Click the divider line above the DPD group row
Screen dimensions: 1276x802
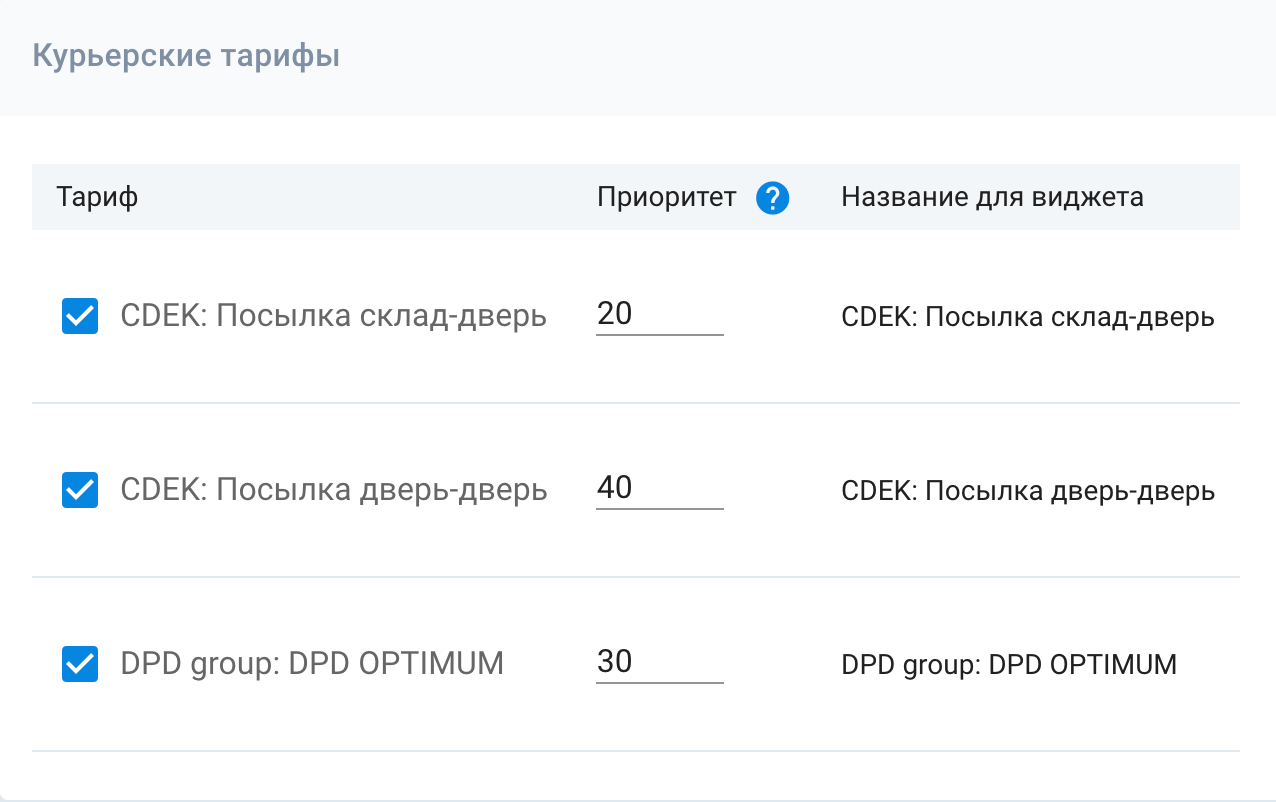click(636, 577)
